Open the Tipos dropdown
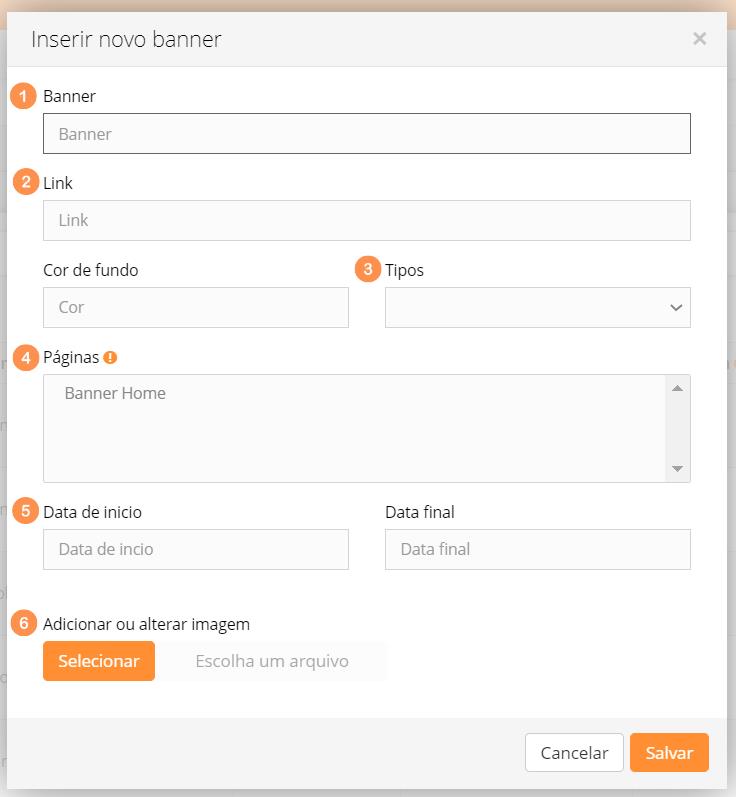Viewport: 736px width, 797px height. (537, 308)
